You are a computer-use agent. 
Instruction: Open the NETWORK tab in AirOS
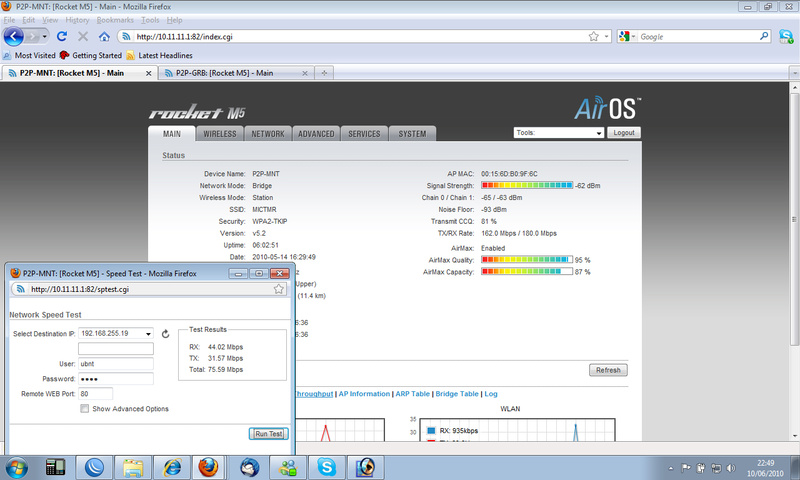[268, 134]
